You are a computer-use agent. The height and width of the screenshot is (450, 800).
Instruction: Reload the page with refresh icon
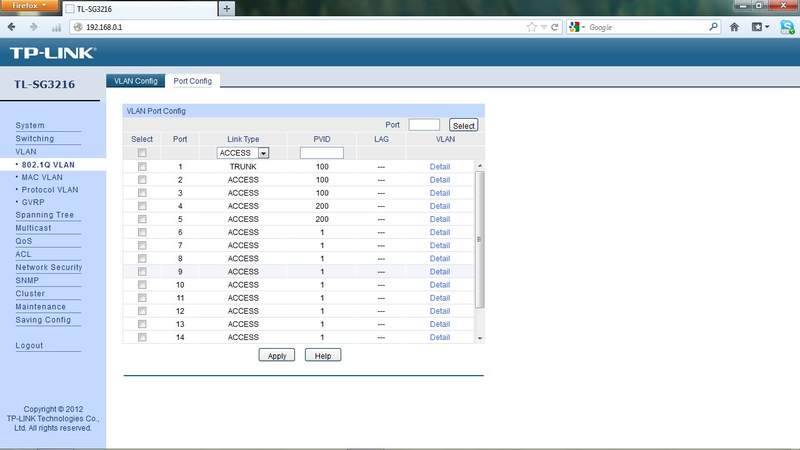[554, 27]
